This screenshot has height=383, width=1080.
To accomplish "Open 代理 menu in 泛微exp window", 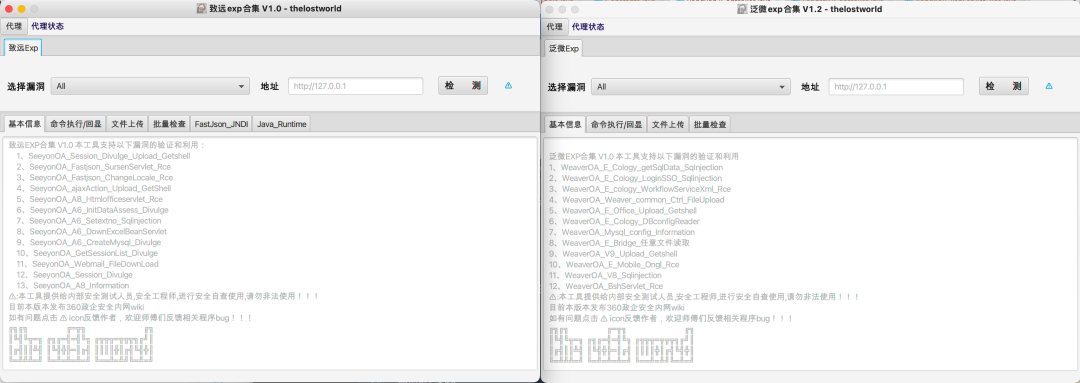I will [554, 27].
